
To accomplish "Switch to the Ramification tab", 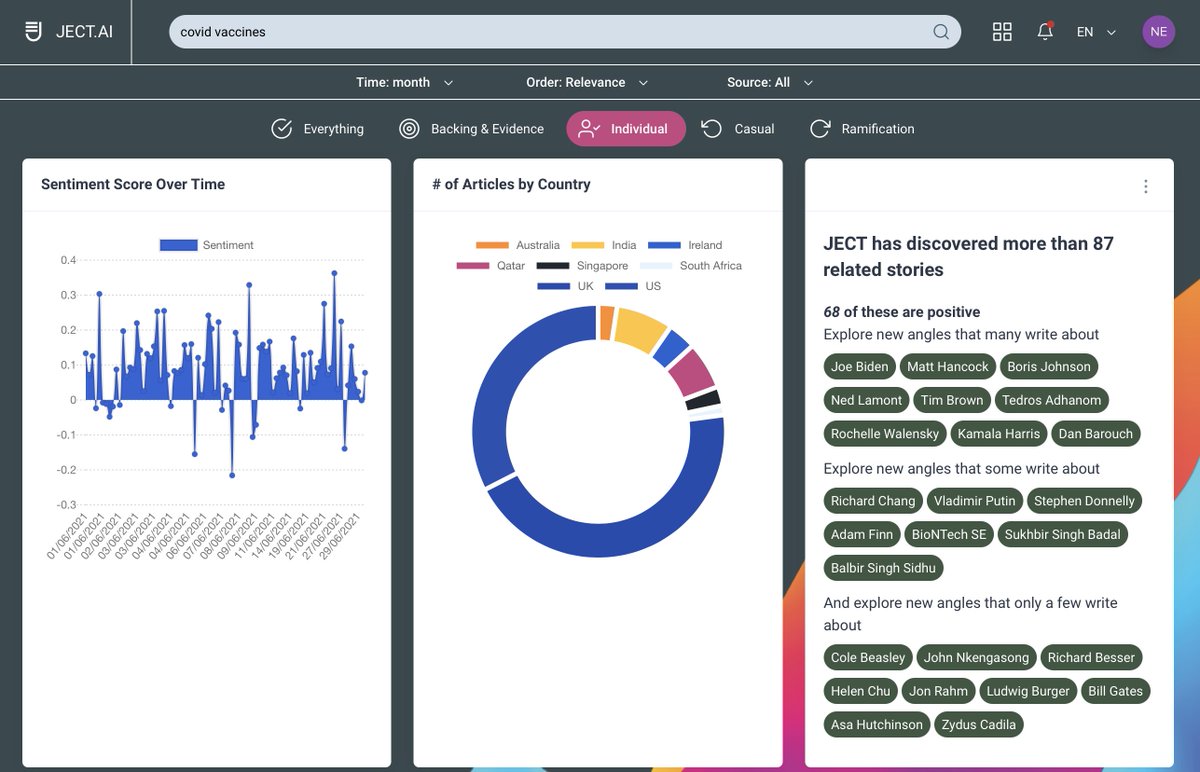I will [862, 129].
